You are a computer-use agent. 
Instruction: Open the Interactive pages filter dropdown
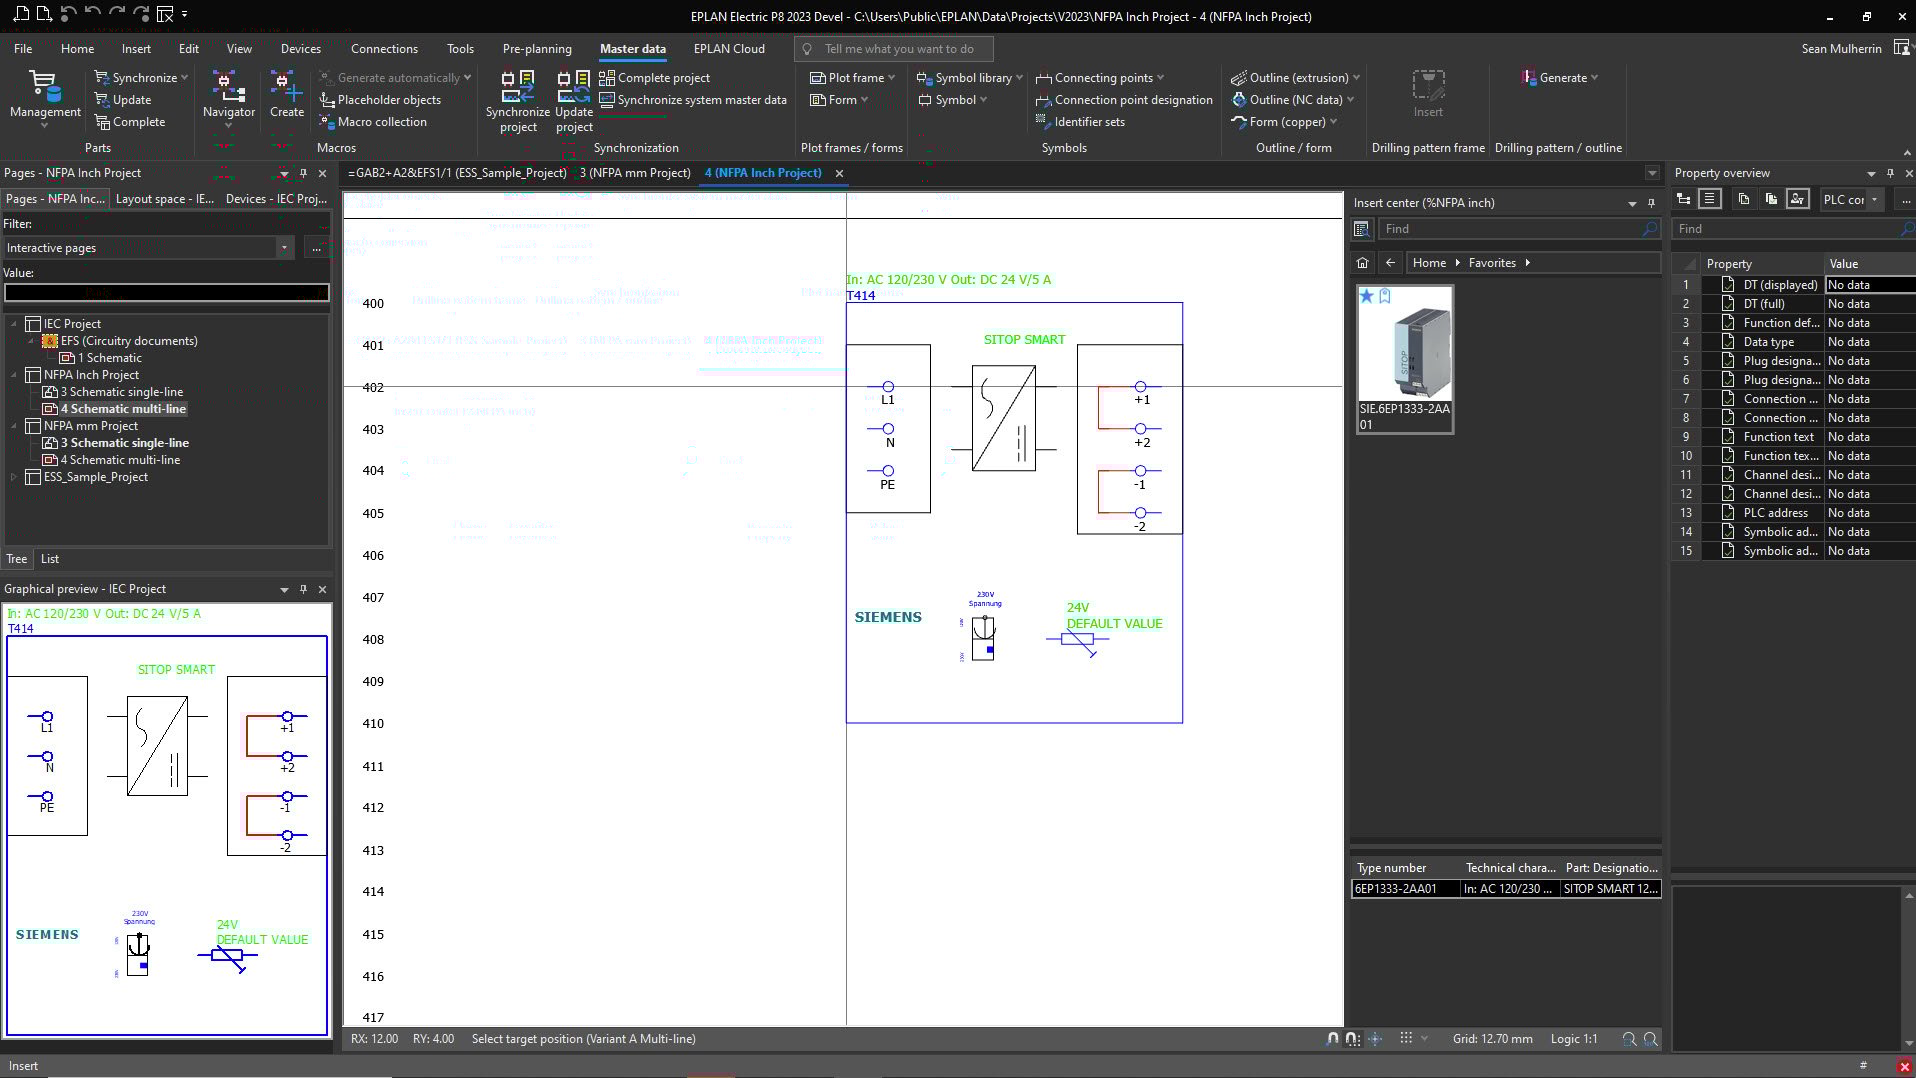(x=284, y=248)
